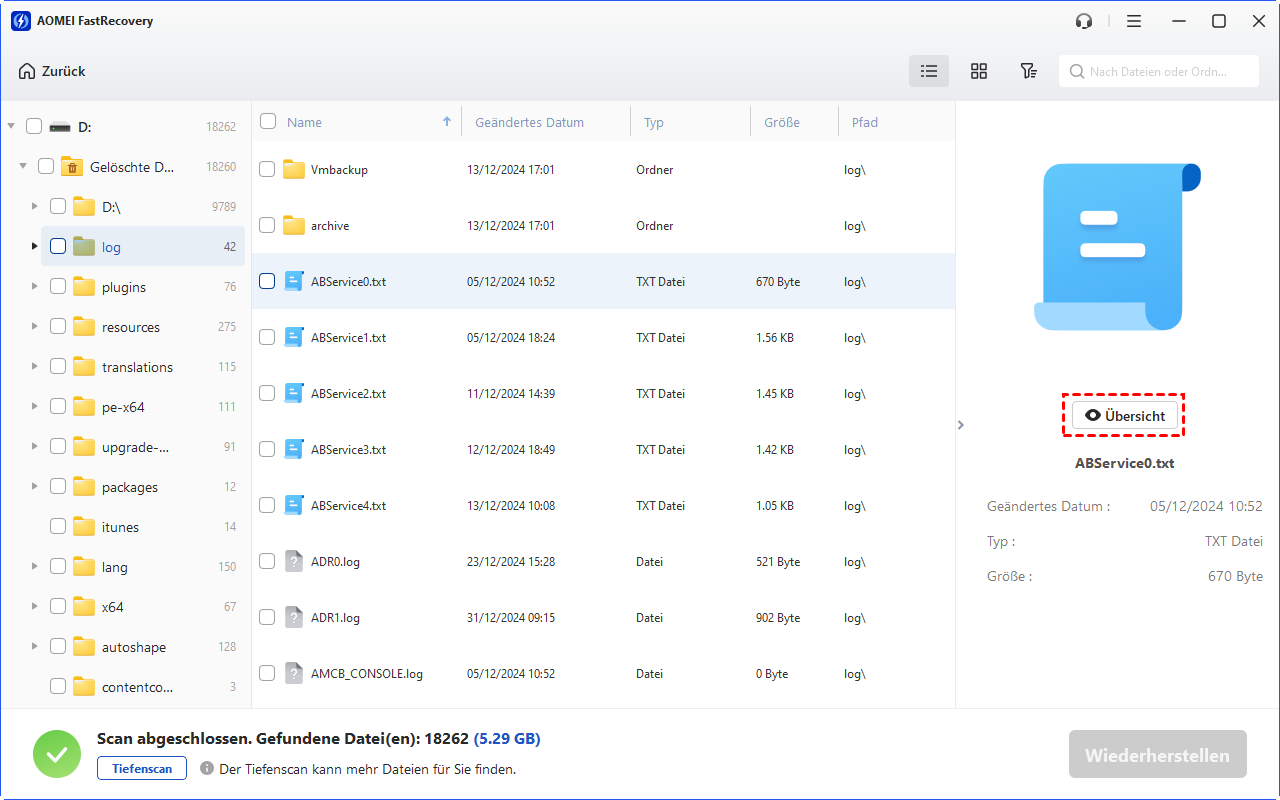Viewport: 1280px width, 800px height.
Task: Sort files by Größe column header
Action: point(781,122)
